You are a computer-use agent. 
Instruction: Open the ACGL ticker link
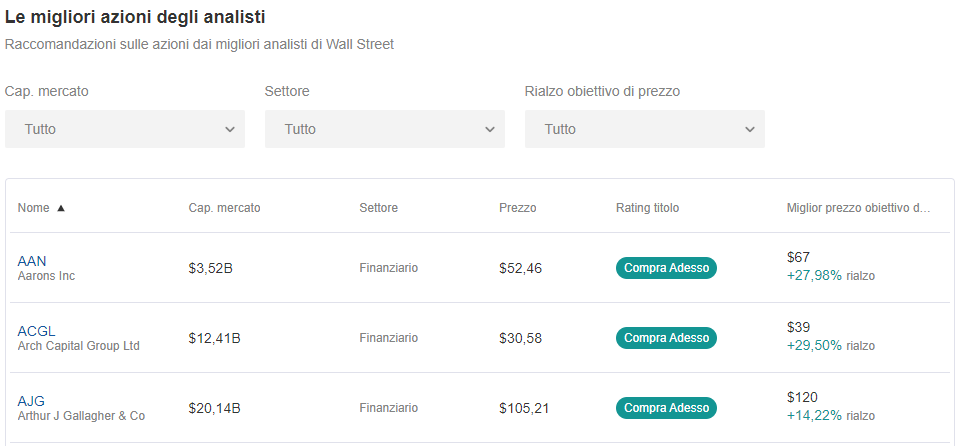37,331
